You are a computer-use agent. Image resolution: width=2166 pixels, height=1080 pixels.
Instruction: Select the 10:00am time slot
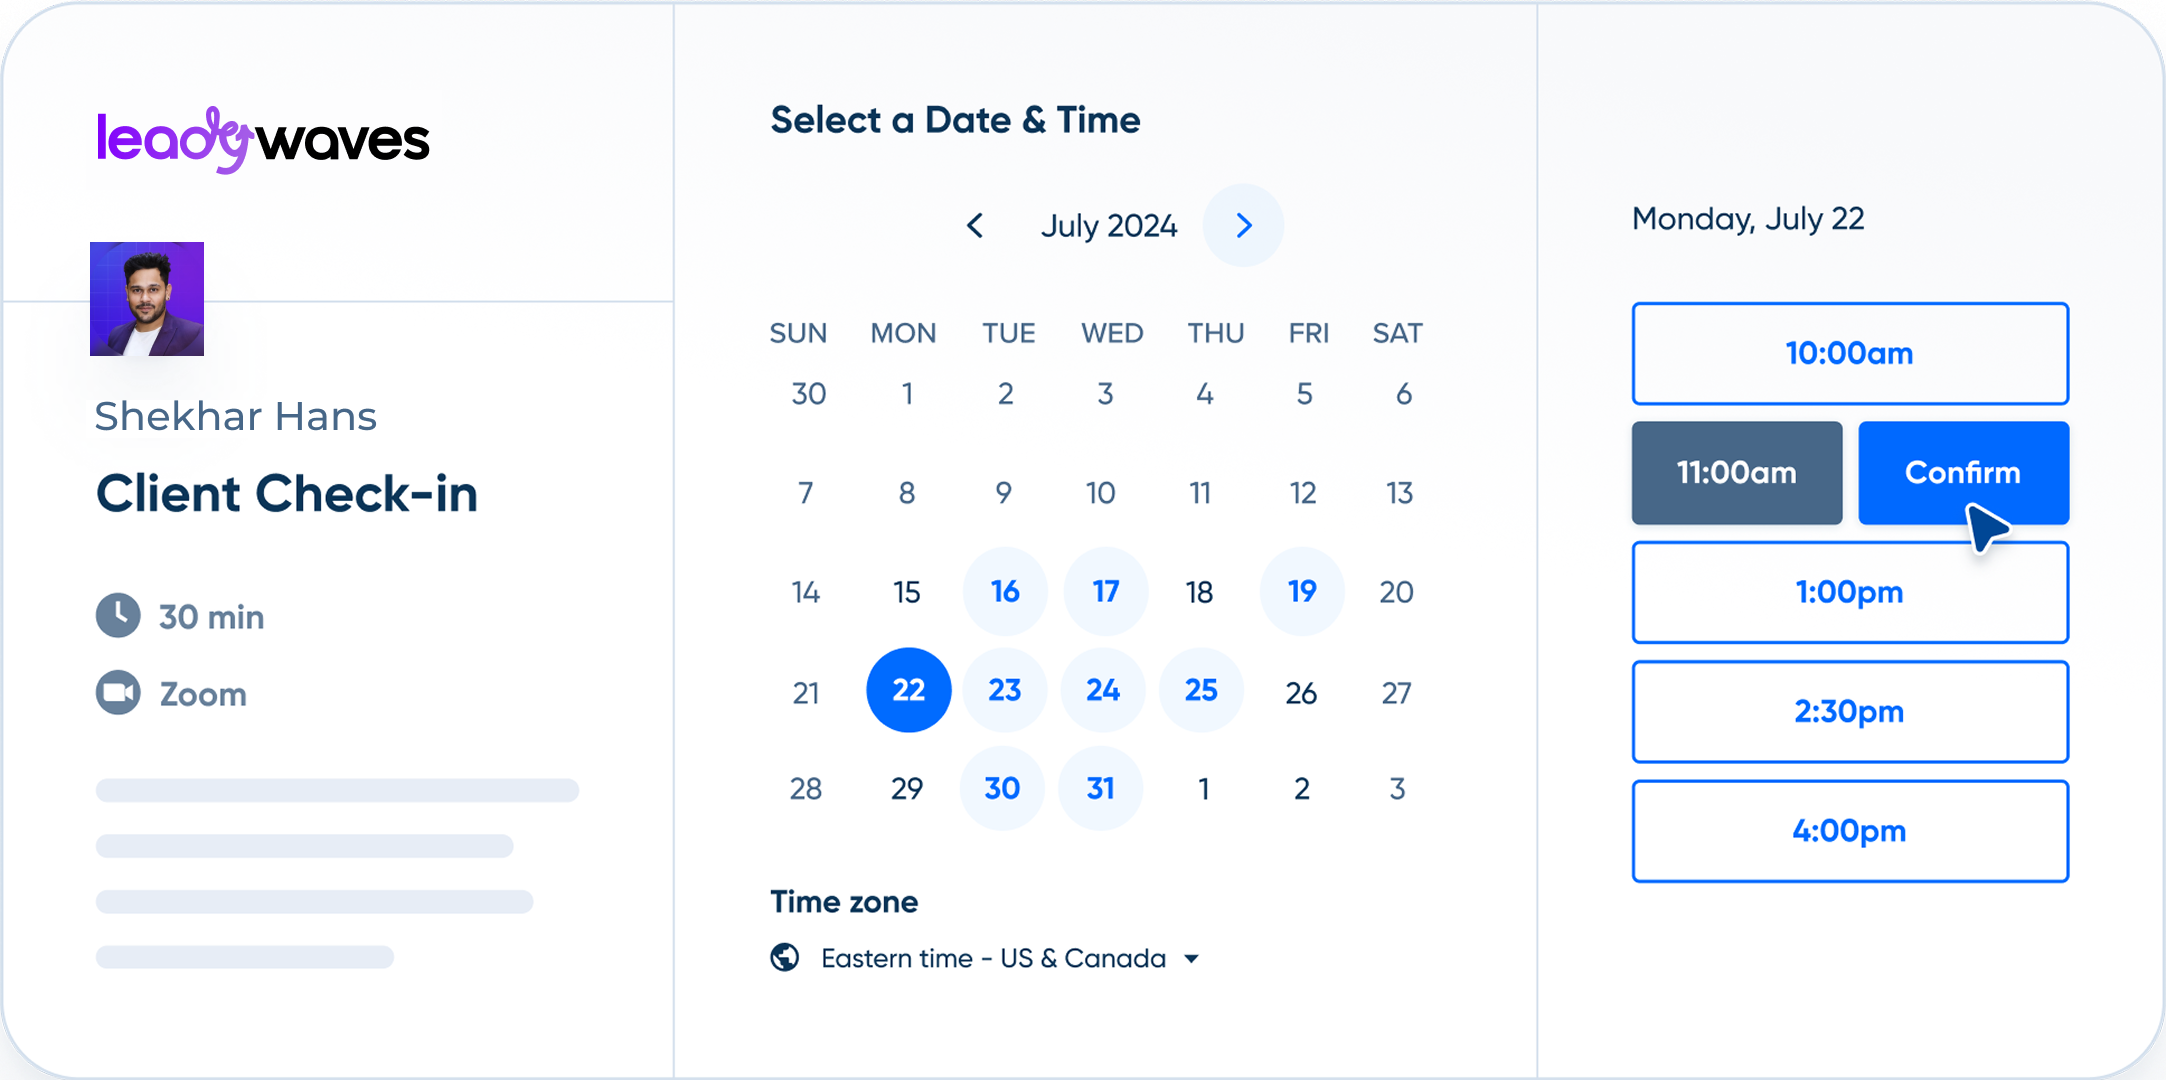point(1850,354)
